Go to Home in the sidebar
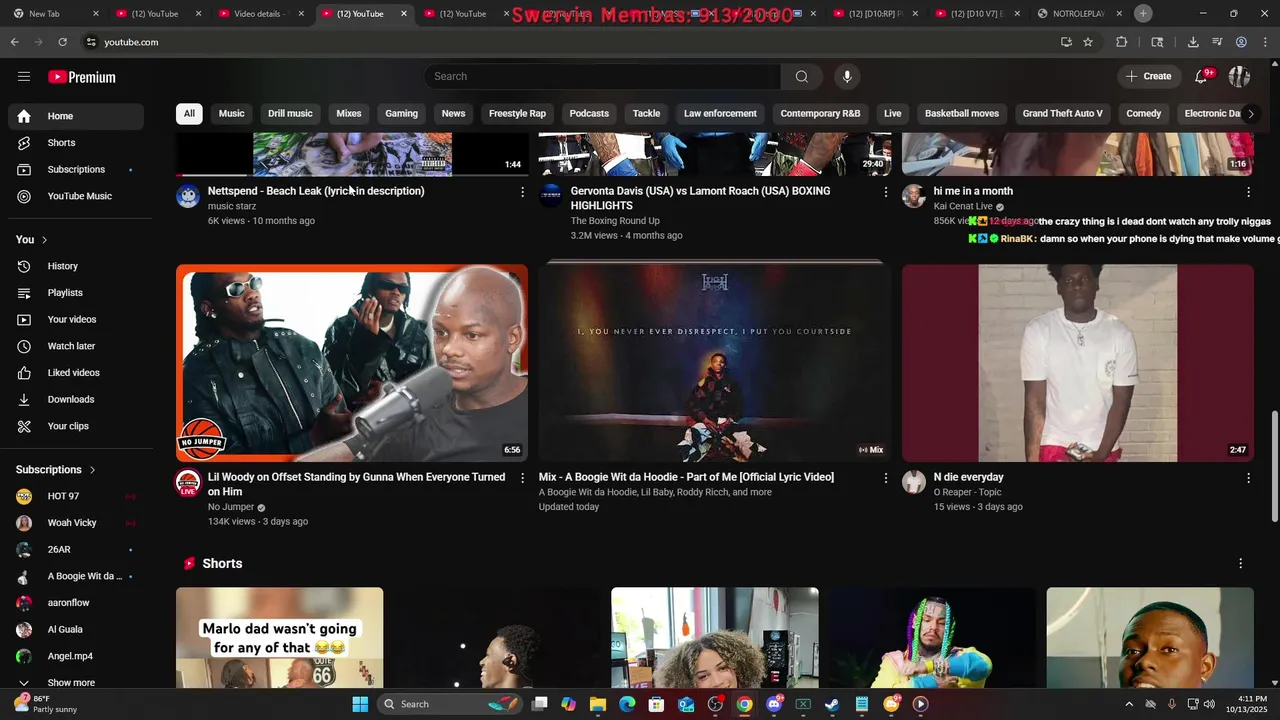This screenshot has width=1280, height=720. 76,116
